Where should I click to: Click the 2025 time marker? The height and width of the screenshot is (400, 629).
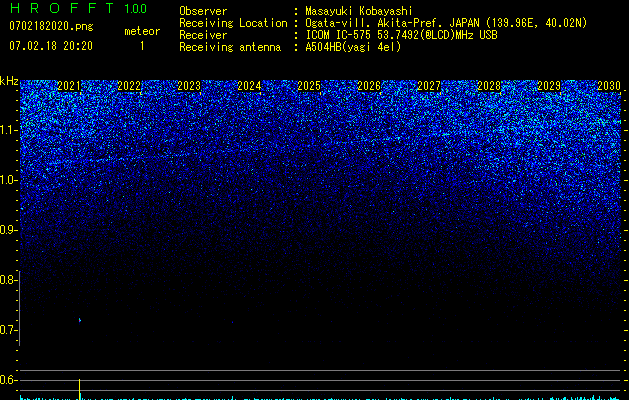(x=309, y=86)
